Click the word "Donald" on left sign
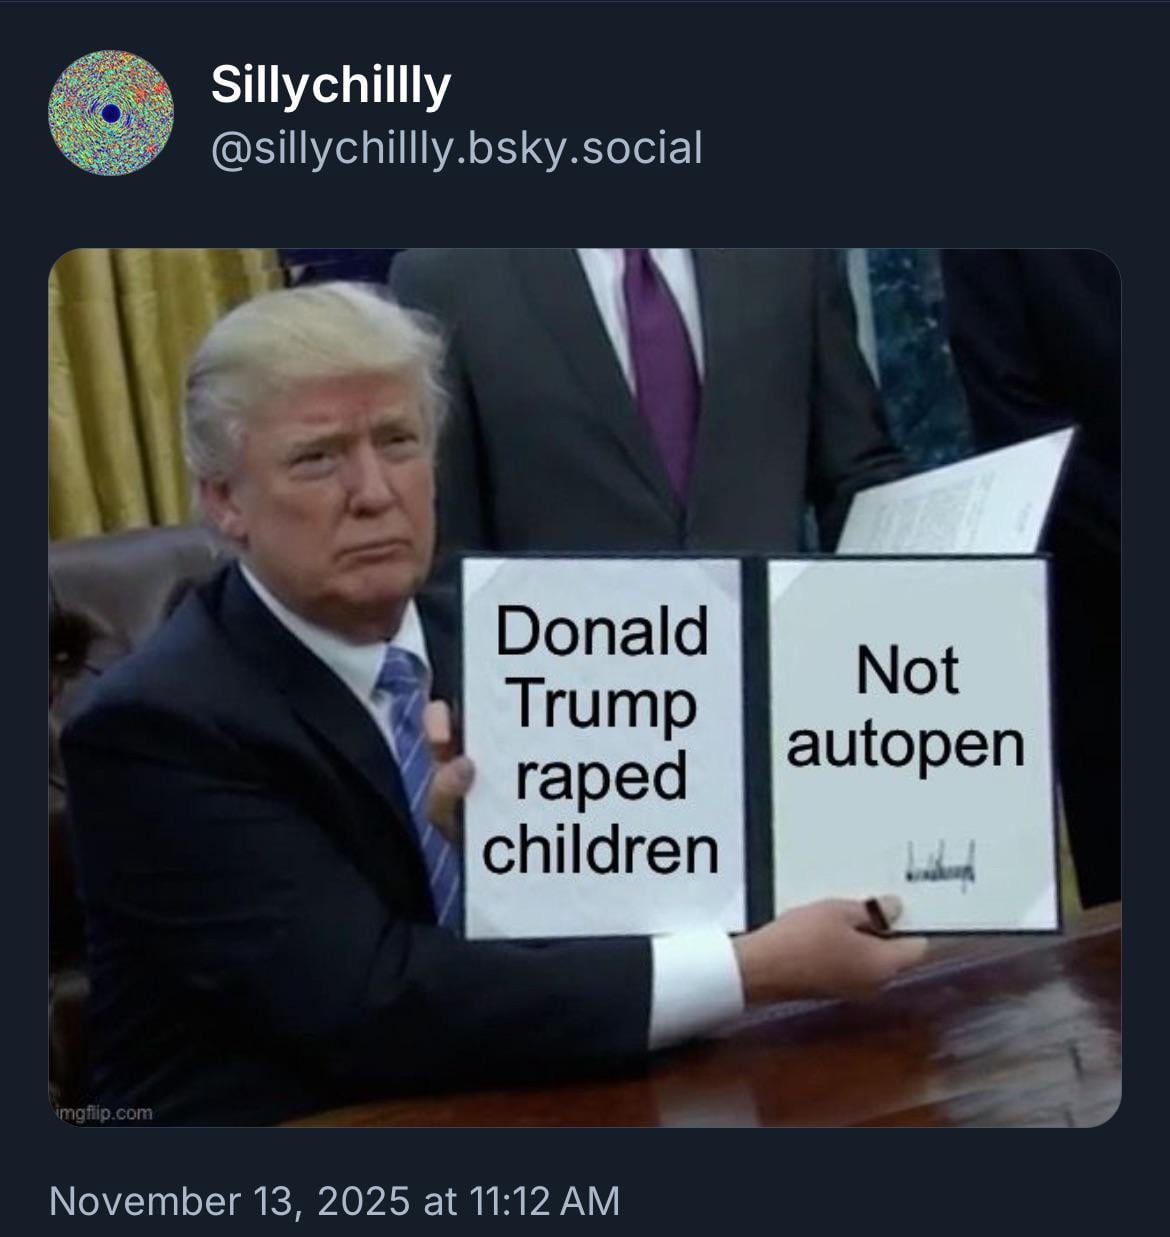The width and height of the screenshot is (1170, 1237). pyautogui.click(x=603, y=630)
